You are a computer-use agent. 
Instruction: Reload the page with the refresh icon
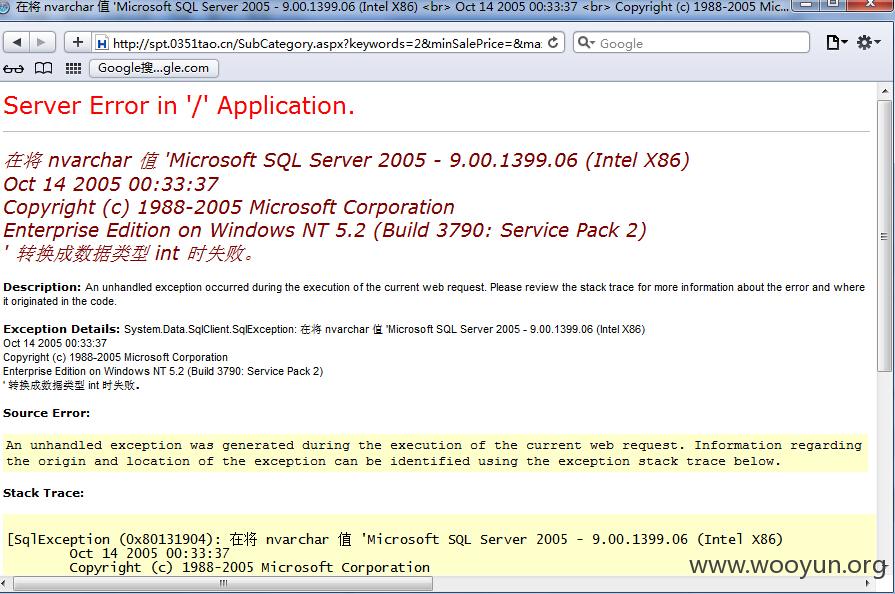(x=553, y=43)
